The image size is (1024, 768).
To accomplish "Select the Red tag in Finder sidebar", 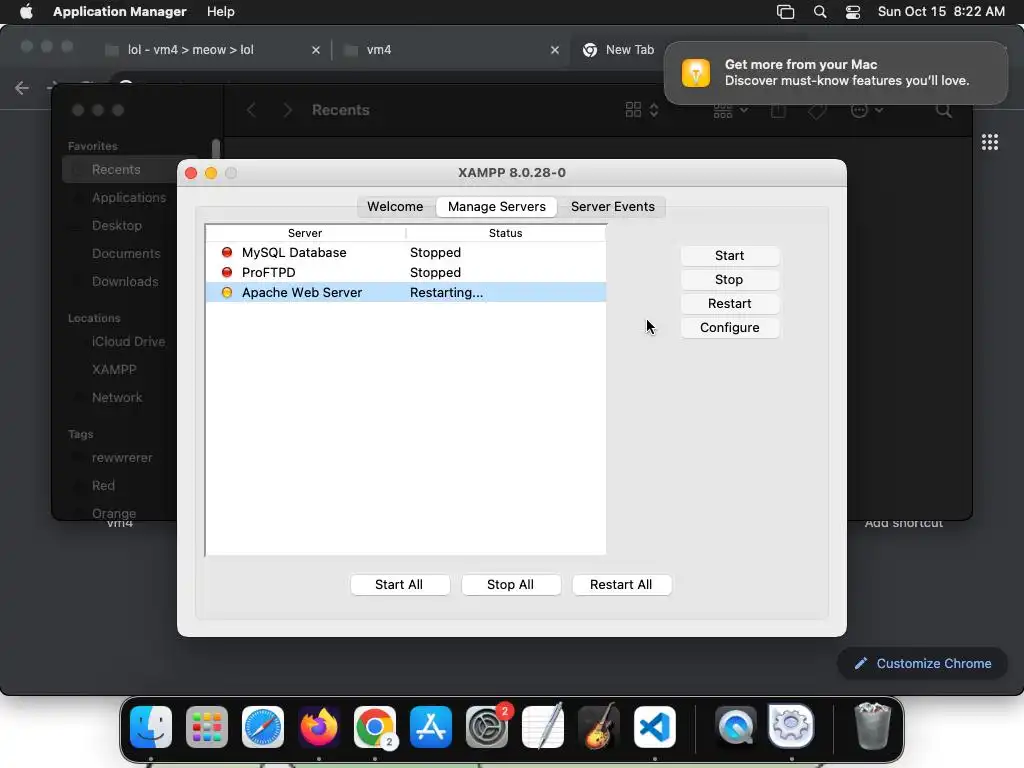I will [103, 486].
